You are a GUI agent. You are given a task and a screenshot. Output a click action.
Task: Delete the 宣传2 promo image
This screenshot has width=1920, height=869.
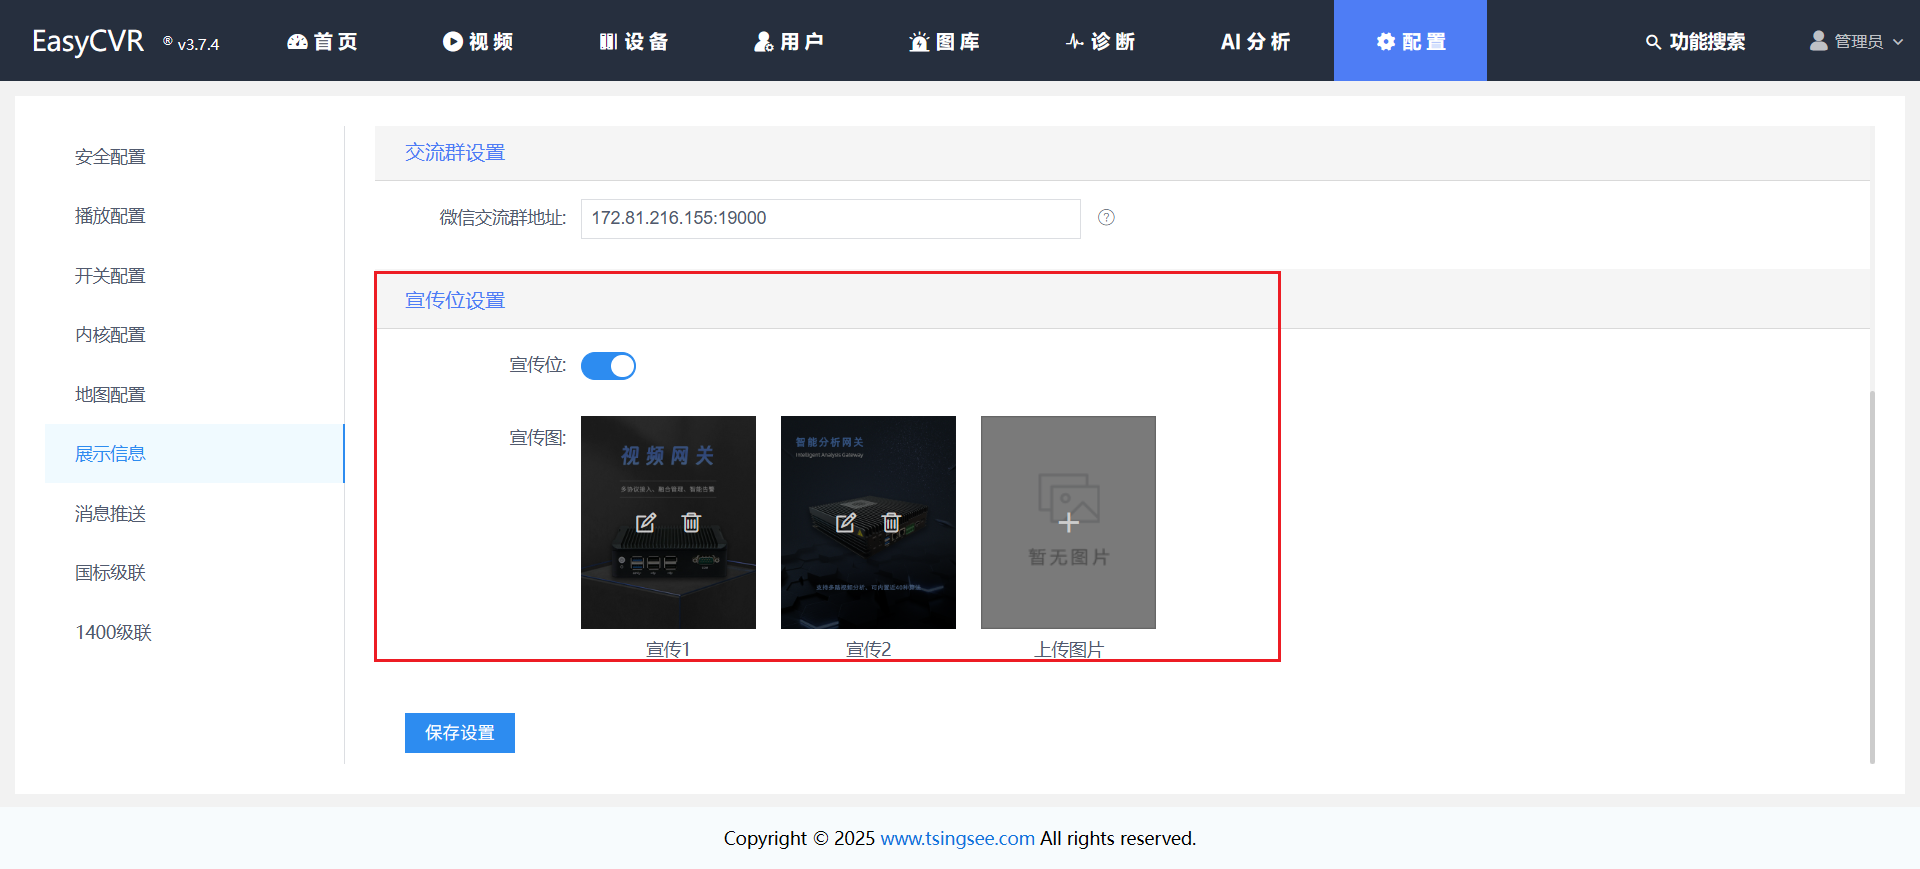[891, 522]
